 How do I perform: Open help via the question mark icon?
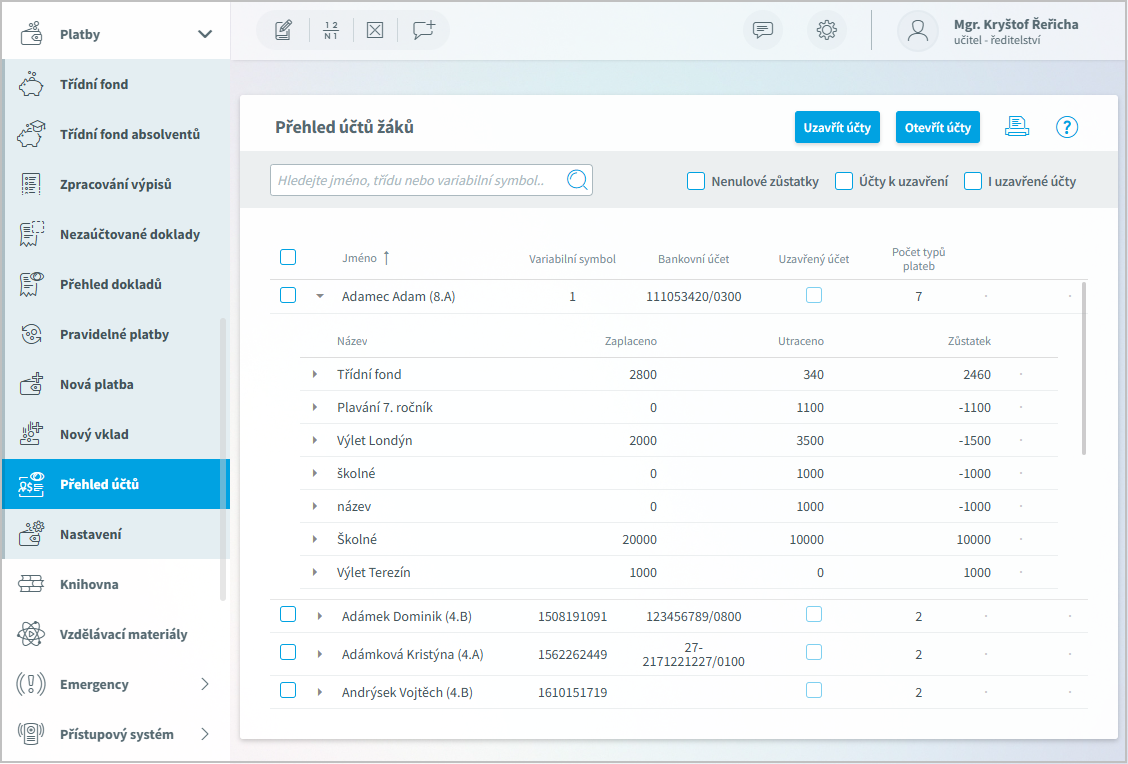[1067, 127]
